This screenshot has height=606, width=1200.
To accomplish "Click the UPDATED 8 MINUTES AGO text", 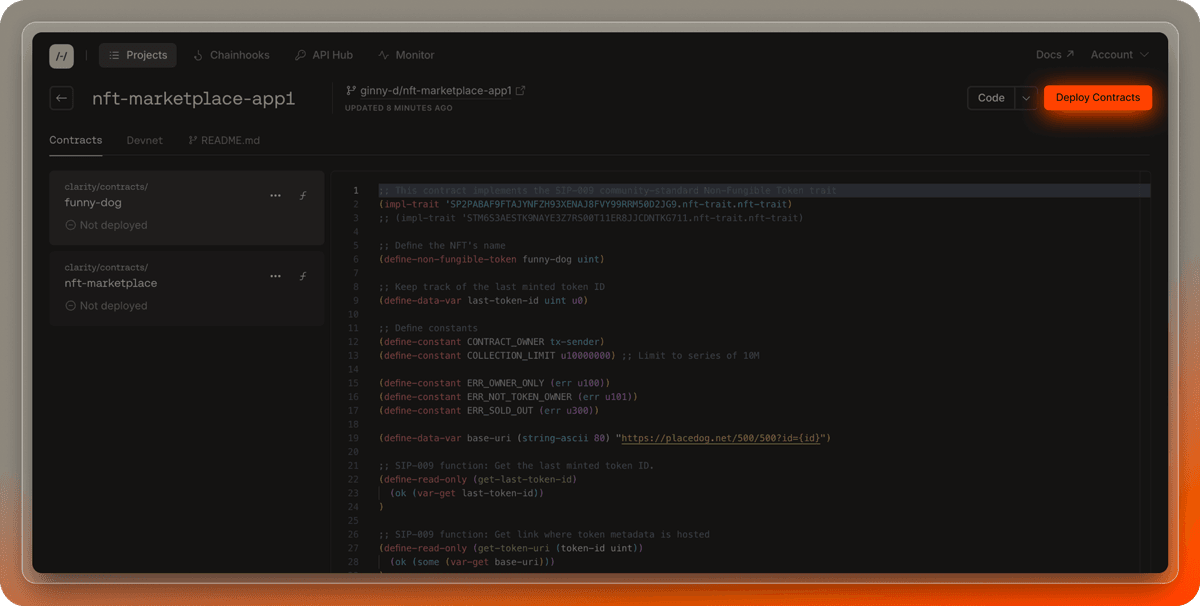I will pos(398,108).
